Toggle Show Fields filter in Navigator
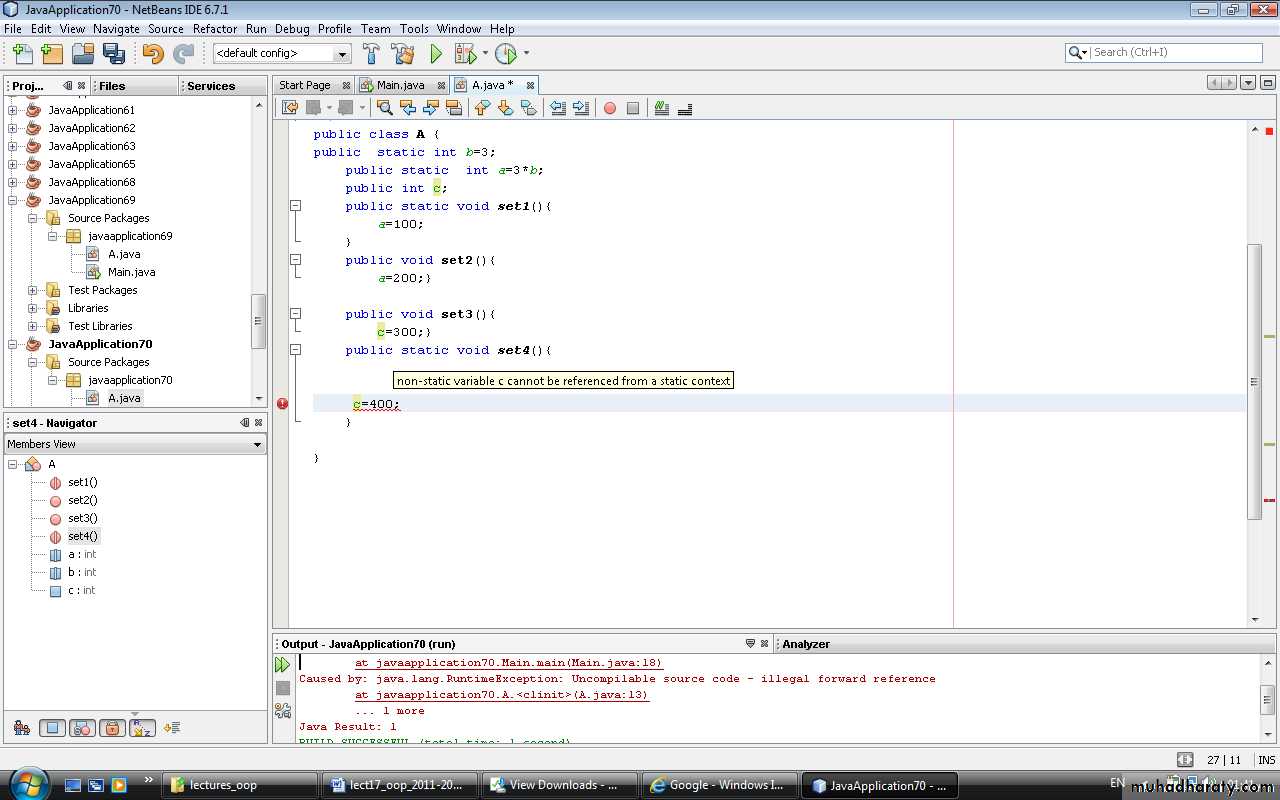This screenshot has width=1280, height=800. pyautogui.click(x=53, y=728)
